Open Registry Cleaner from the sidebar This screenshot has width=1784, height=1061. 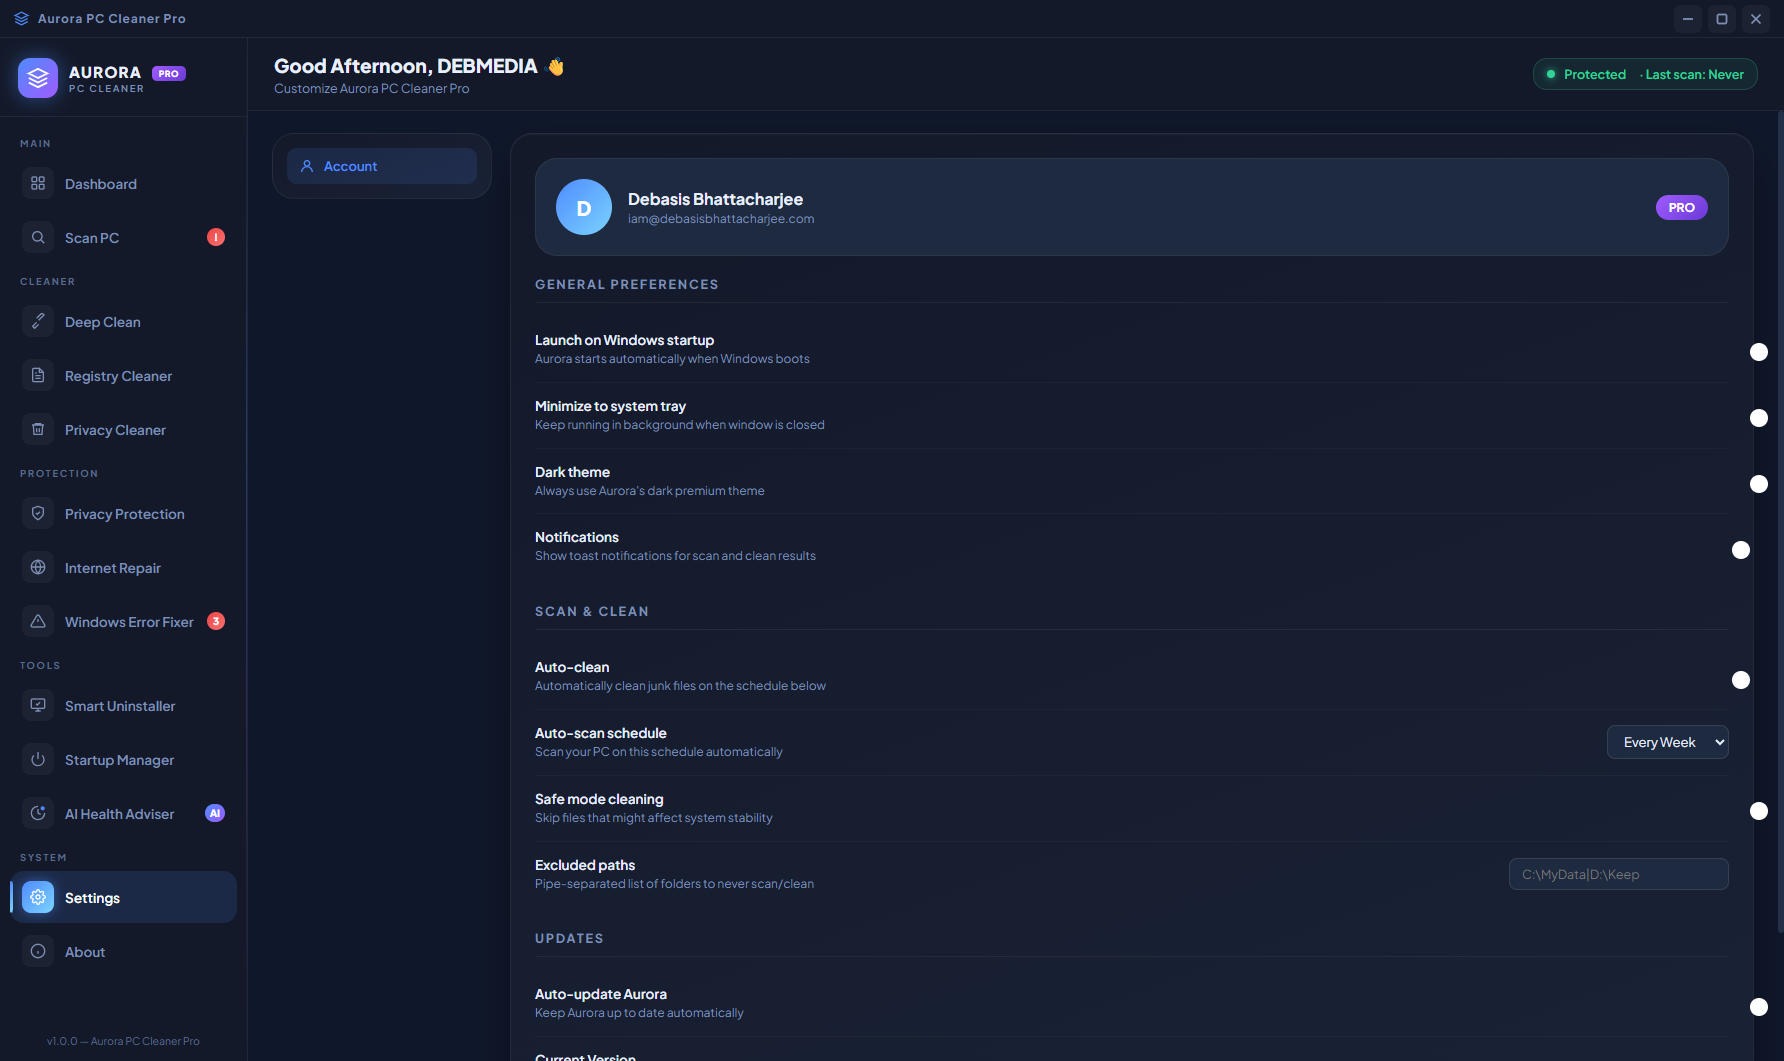(x=124, y=375)
